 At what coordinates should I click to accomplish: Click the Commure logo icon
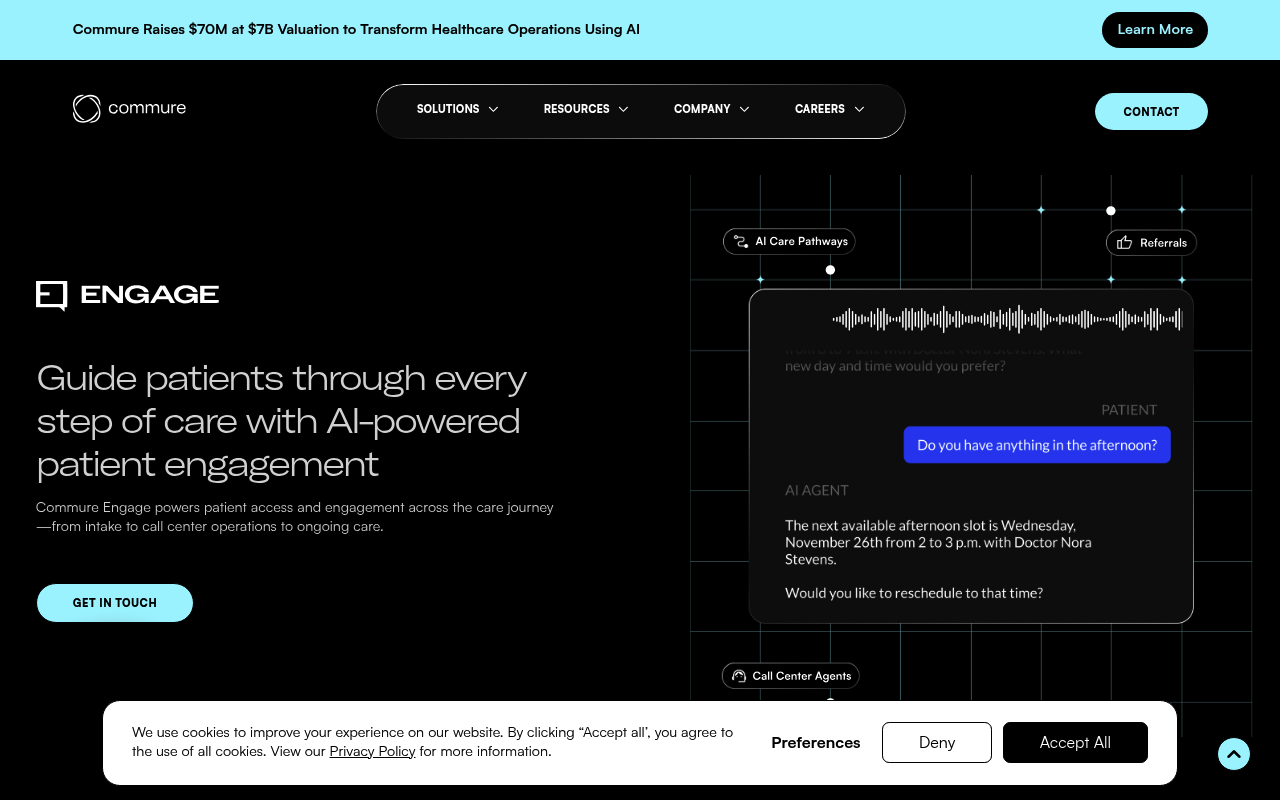tap(87, 109)
